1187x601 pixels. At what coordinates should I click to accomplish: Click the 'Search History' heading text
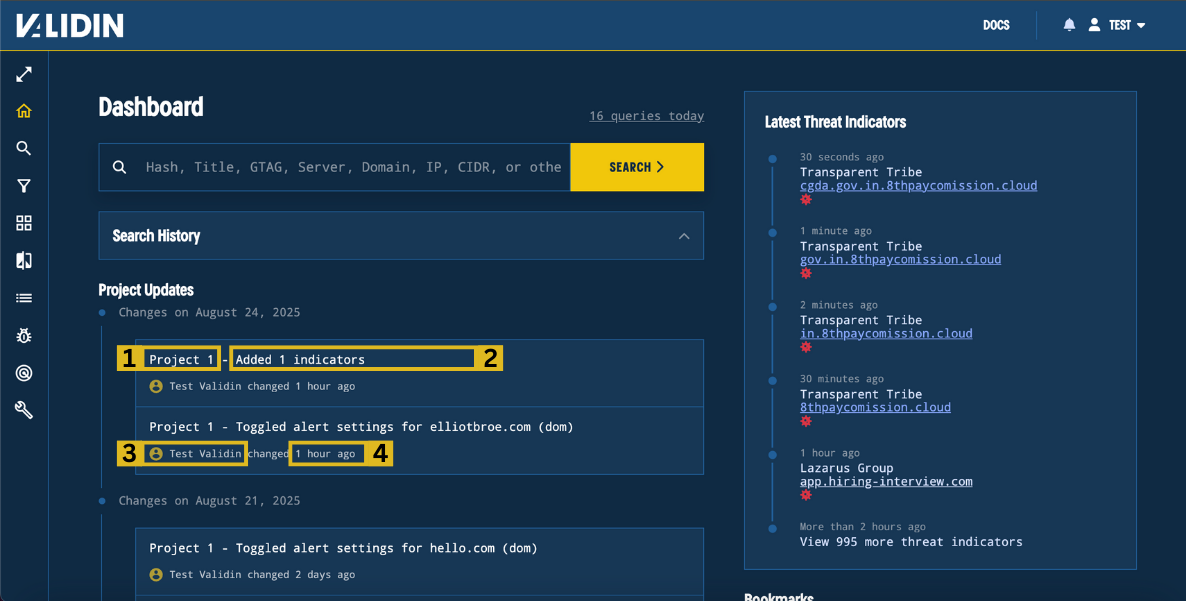point(156,236)
